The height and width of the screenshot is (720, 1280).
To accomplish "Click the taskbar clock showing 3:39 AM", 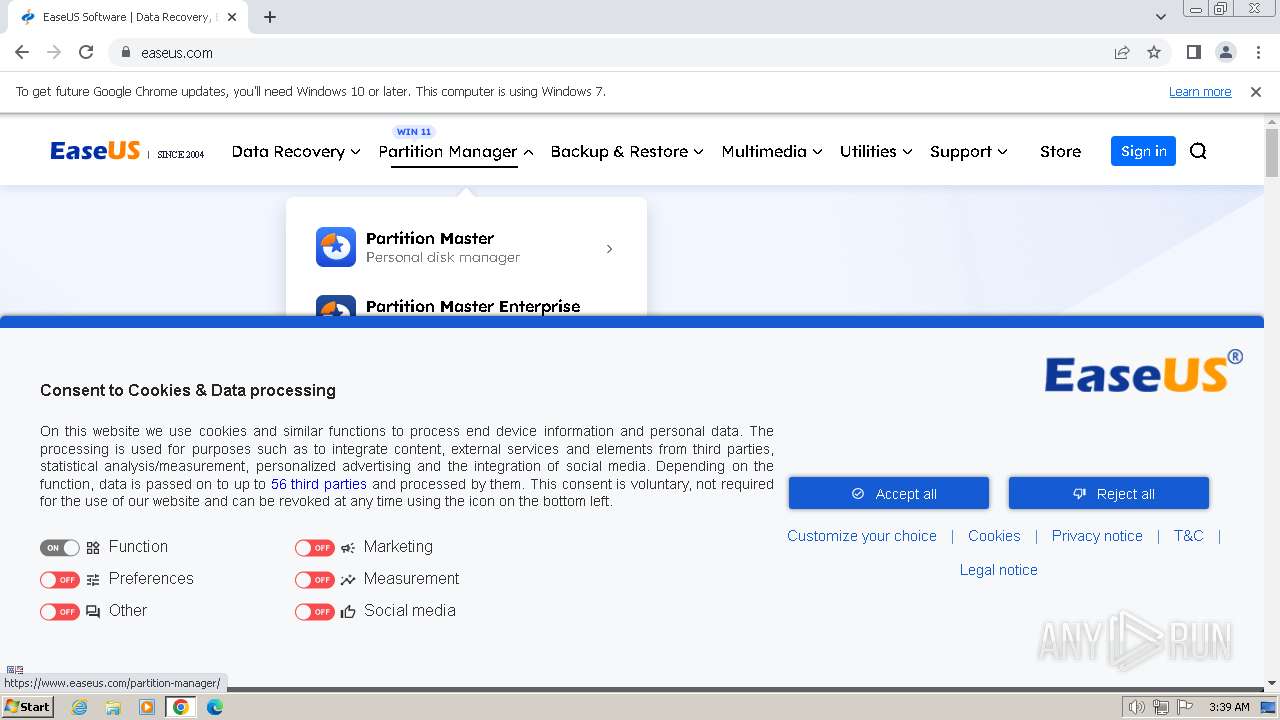I will pyautogui.click(x=1229, y=707).
